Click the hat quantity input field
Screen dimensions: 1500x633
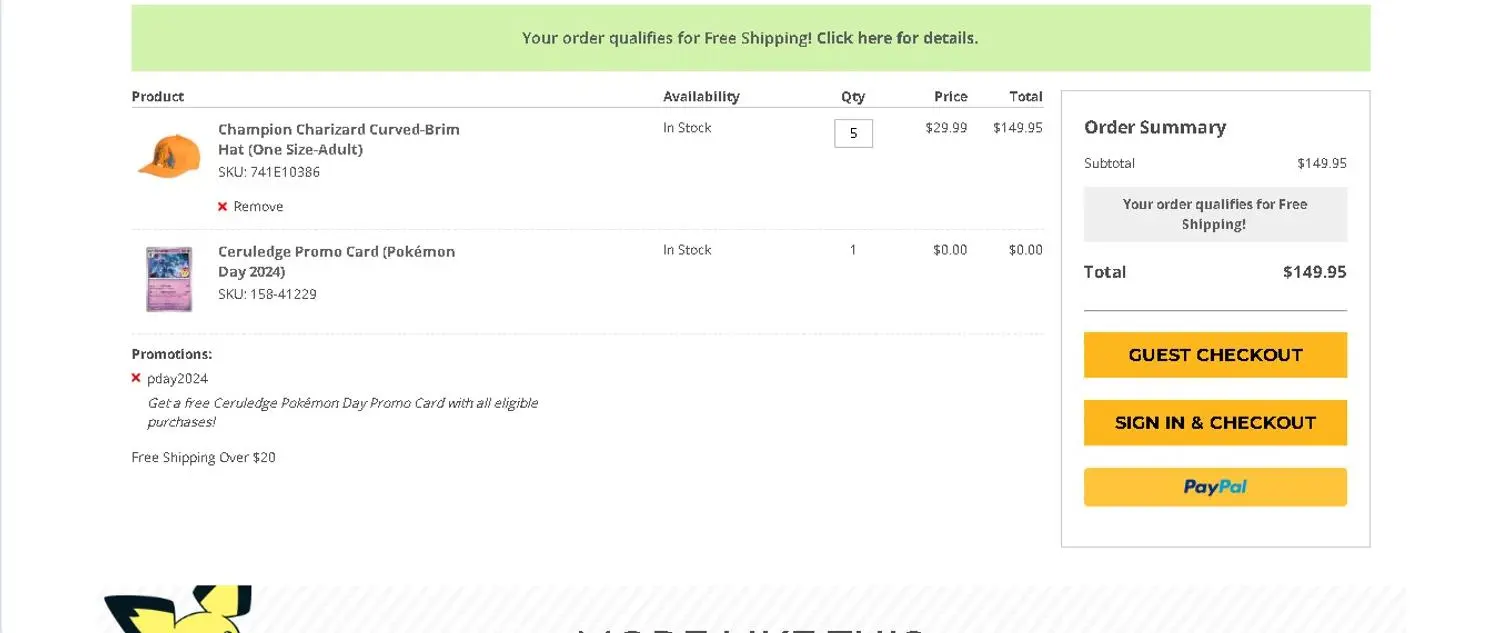853,133
